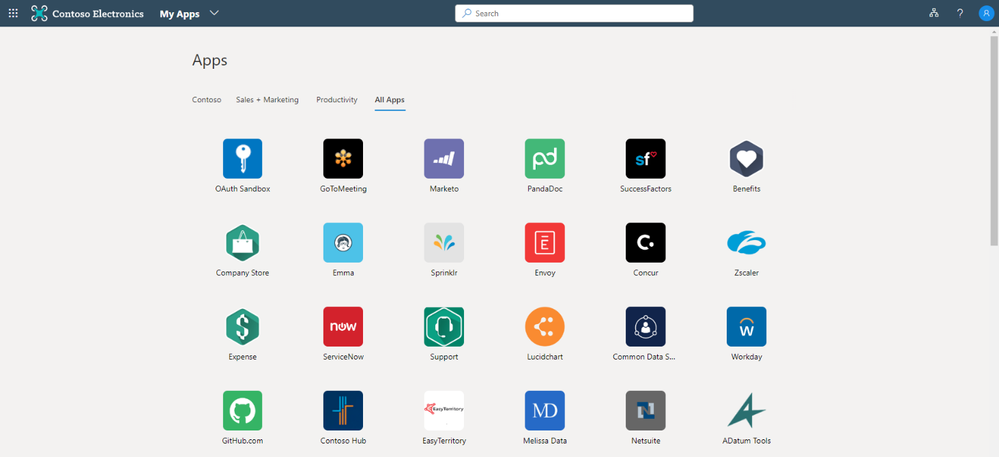This screenshot has height=457, width=999.
Task: Click the Lucidchart label text
Action: coord(545,358)
